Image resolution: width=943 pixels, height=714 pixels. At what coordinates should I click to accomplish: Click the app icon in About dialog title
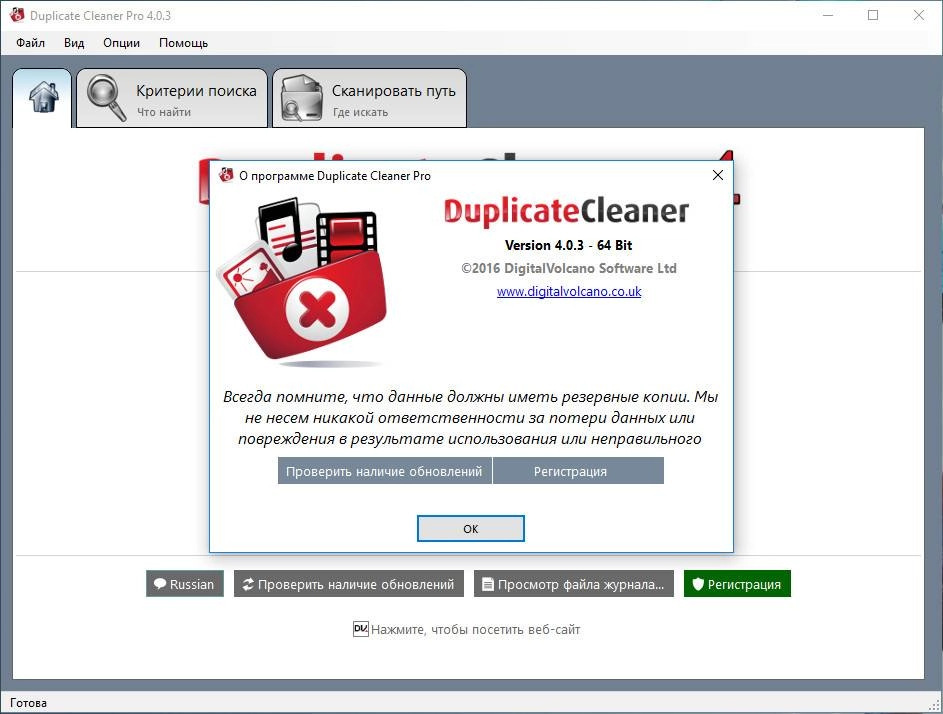[226, 175]
